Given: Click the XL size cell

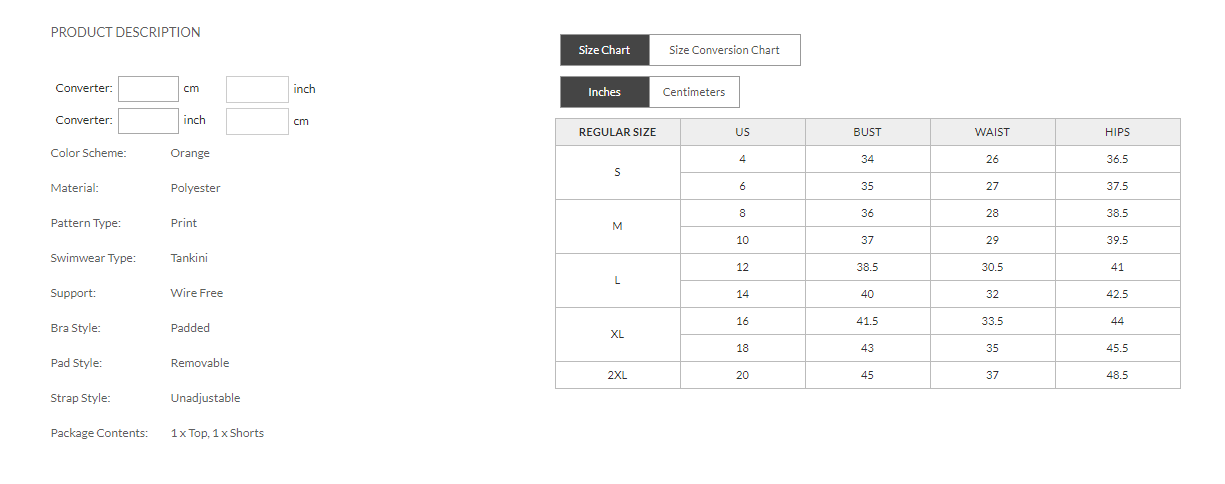Looking at the screenshot, I should coord(617,334).
